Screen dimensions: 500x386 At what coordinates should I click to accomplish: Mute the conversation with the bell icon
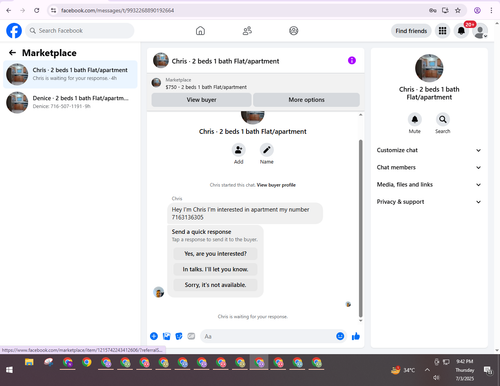click(415, 119)
